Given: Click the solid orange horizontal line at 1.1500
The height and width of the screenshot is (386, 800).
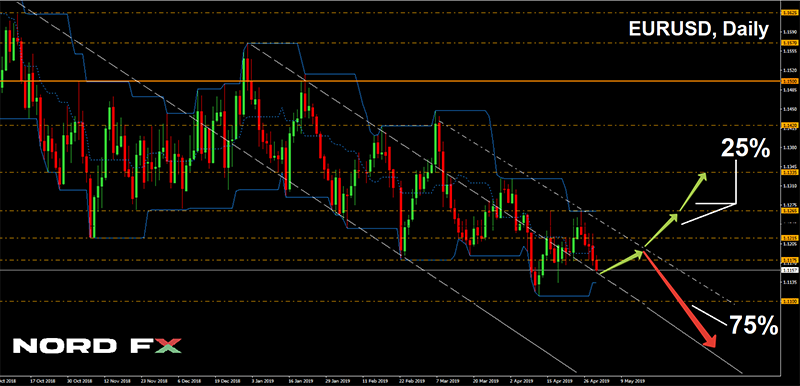Looking at the screenshot, I should (x=390, y=81).
